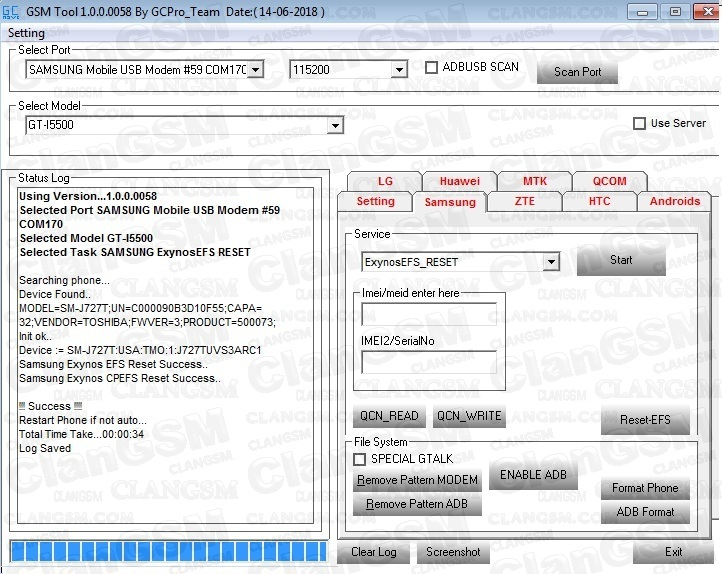Click 'Init ok..' log line
This screenshot has height=574, width=722.
point(35,336)
